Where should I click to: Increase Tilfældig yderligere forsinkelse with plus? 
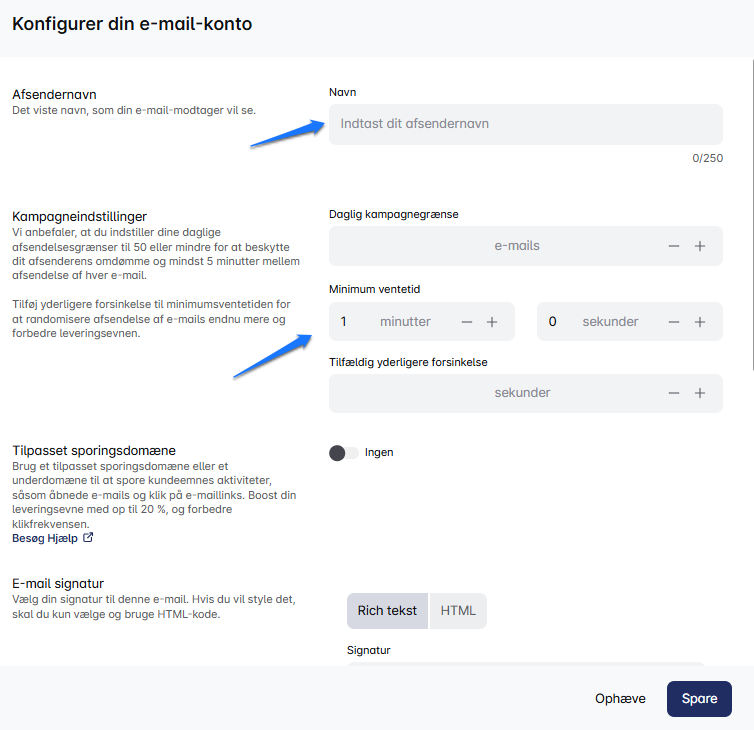point(700,393)
